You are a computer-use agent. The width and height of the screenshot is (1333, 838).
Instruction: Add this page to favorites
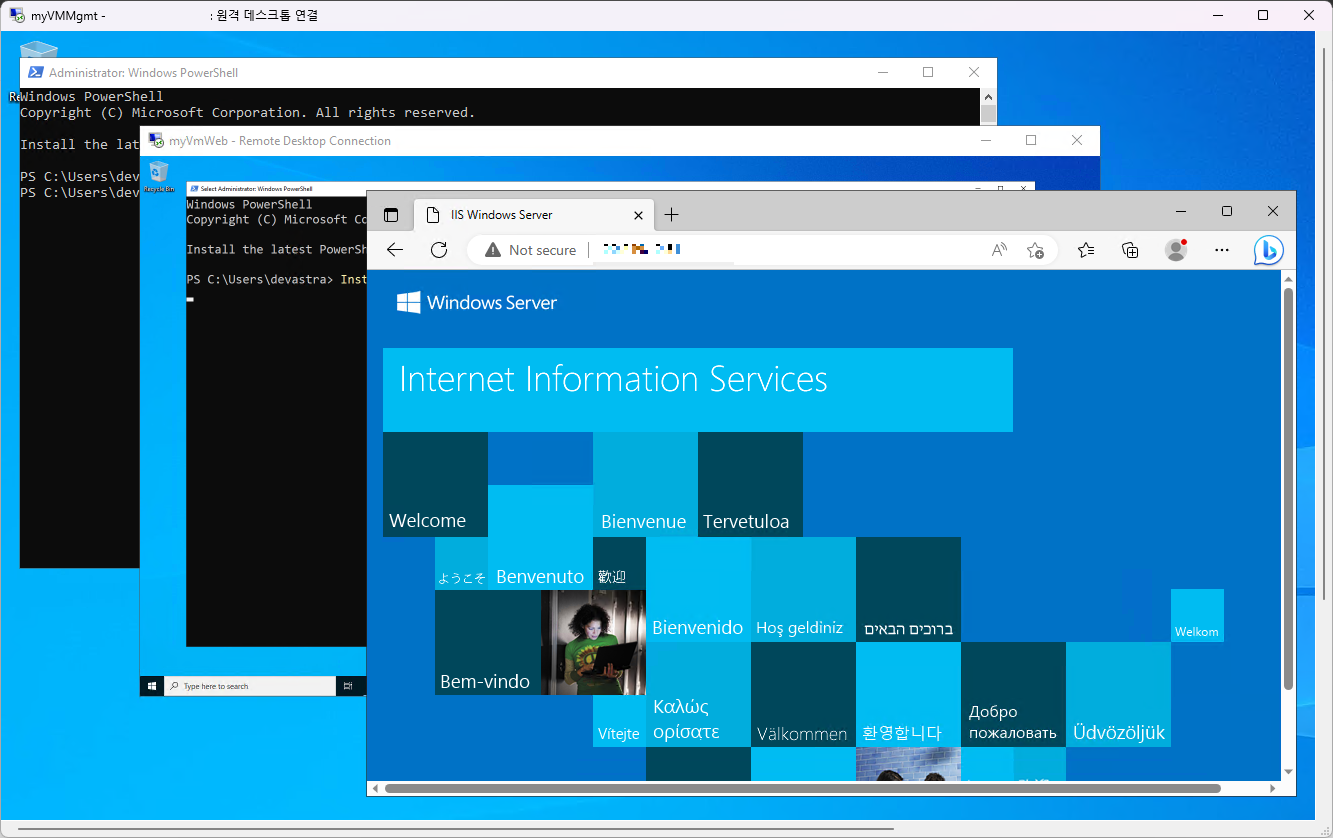[1035, 250]
